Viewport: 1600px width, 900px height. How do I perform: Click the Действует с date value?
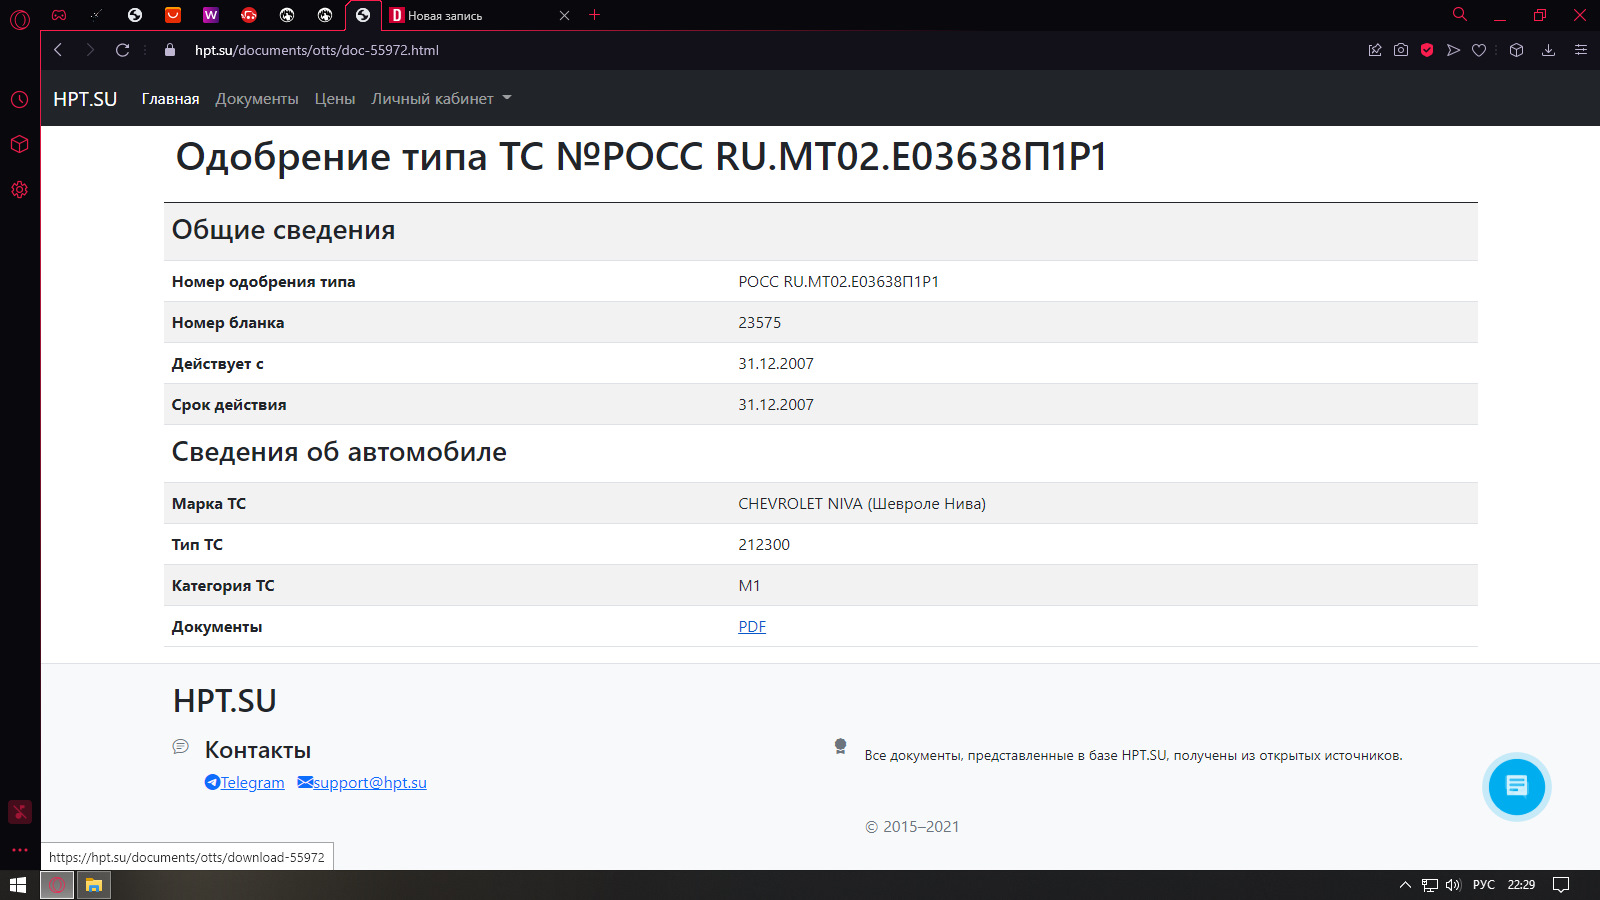point(776,364)
